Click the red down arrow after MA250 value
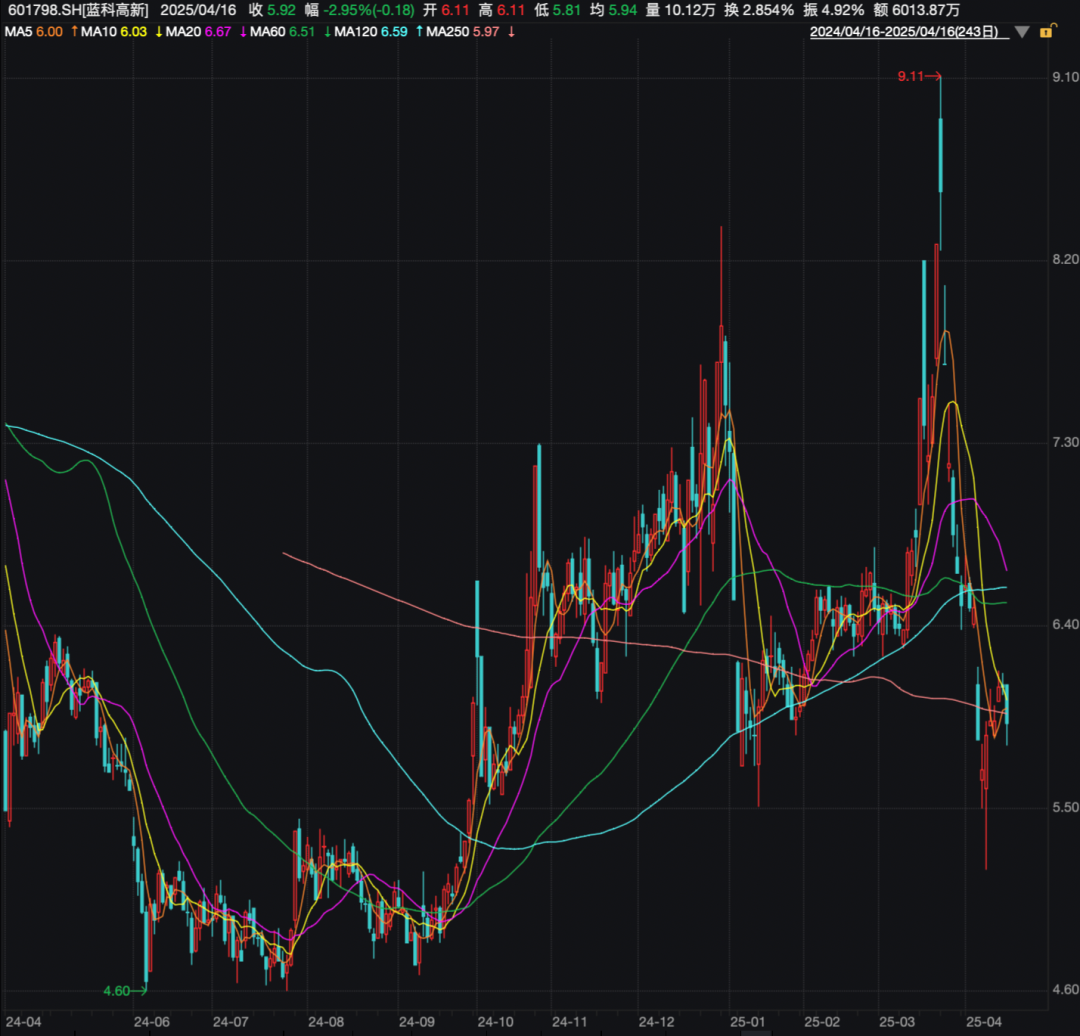This screenshot has height=1036, width=1080. pos(512,32)
